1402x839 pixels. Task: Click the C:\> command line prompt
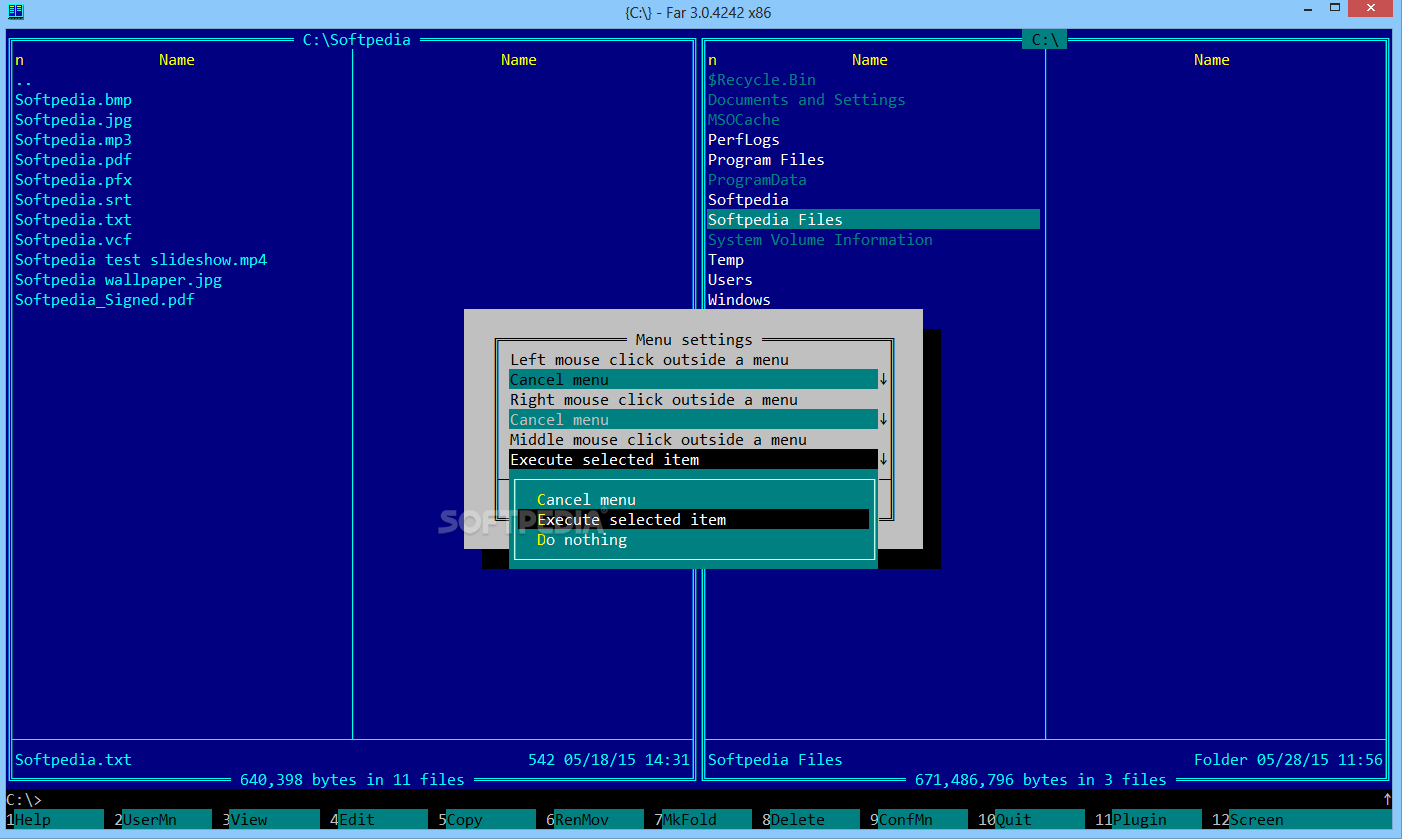[24, 800]
